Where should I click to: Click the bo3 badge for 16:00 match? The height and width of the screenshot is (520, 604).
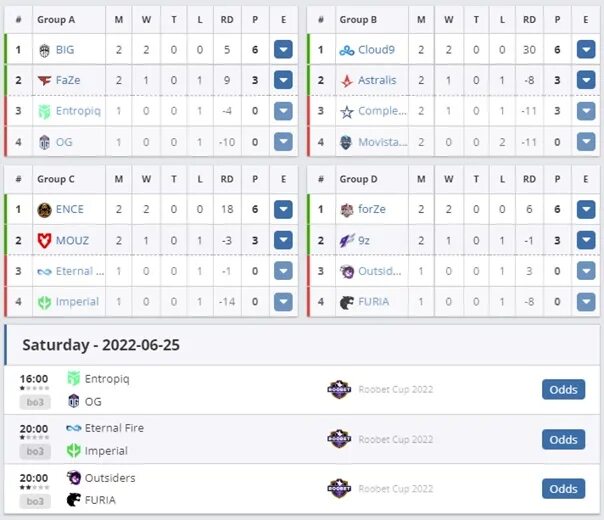pyautogui.click(x=35, y=402)
